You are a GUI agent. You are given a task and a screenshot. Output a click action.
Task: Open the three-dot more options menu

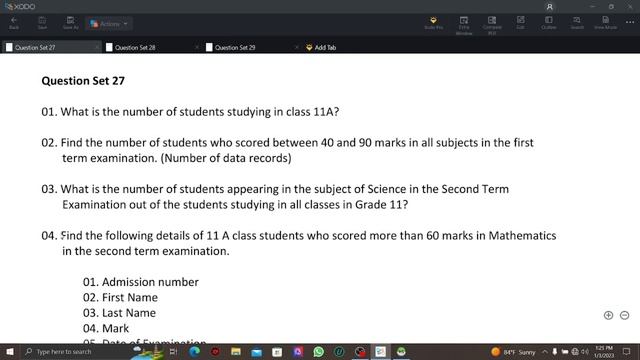[x=630, y=22]
